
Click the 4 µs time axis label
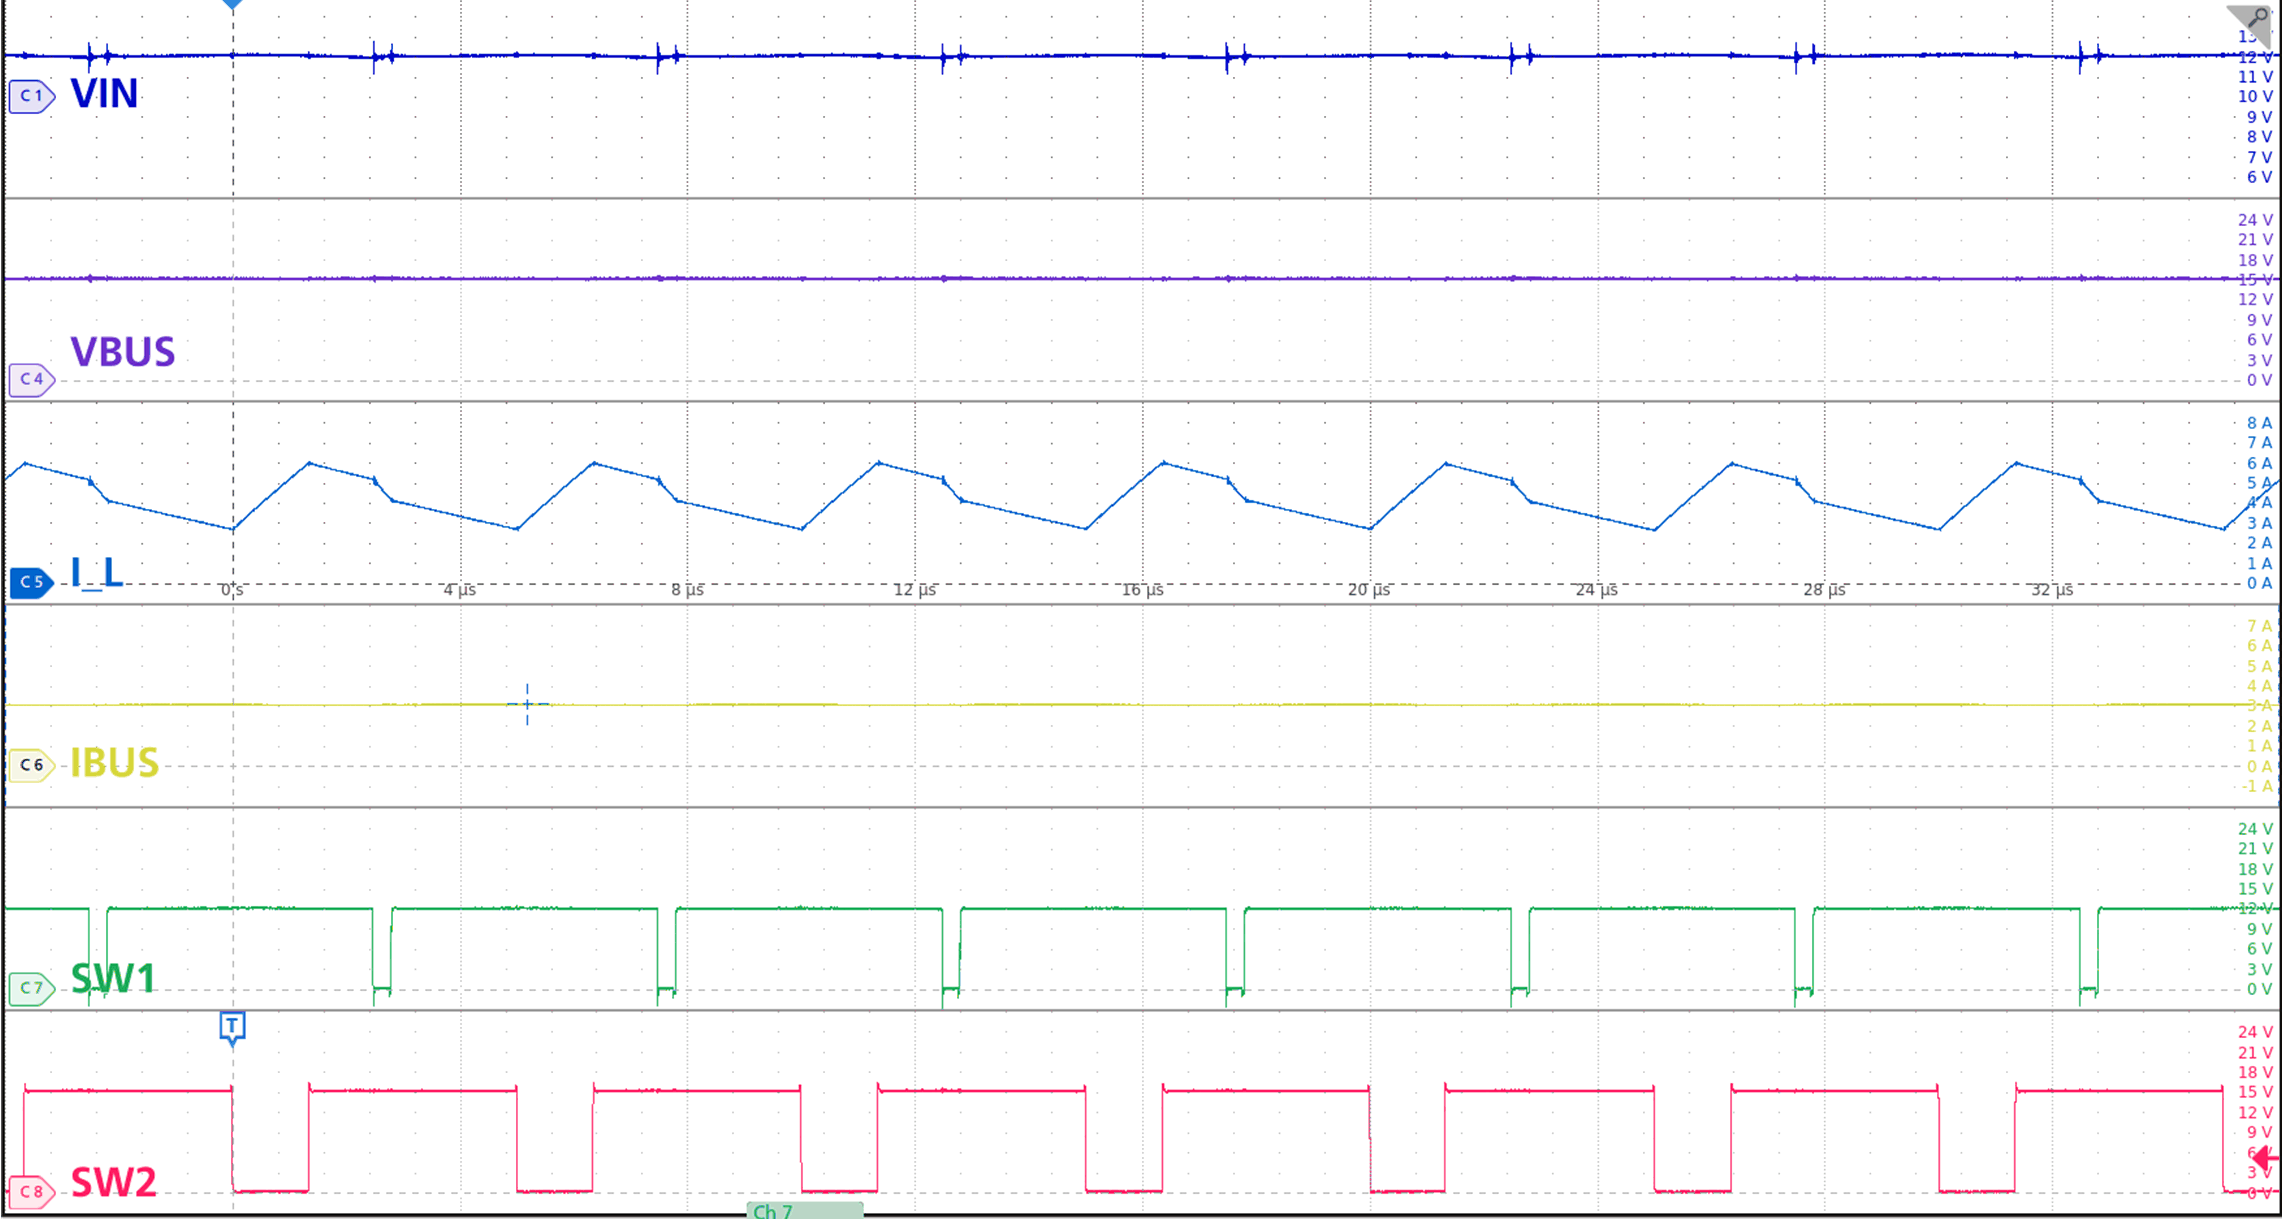(460, 590)
